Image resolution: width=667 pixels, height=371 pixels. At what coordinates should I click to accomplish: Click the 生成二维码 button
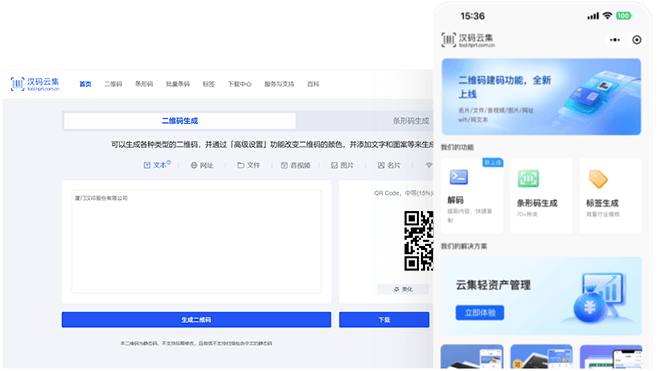pyautogui.click(x=196, y=320)
